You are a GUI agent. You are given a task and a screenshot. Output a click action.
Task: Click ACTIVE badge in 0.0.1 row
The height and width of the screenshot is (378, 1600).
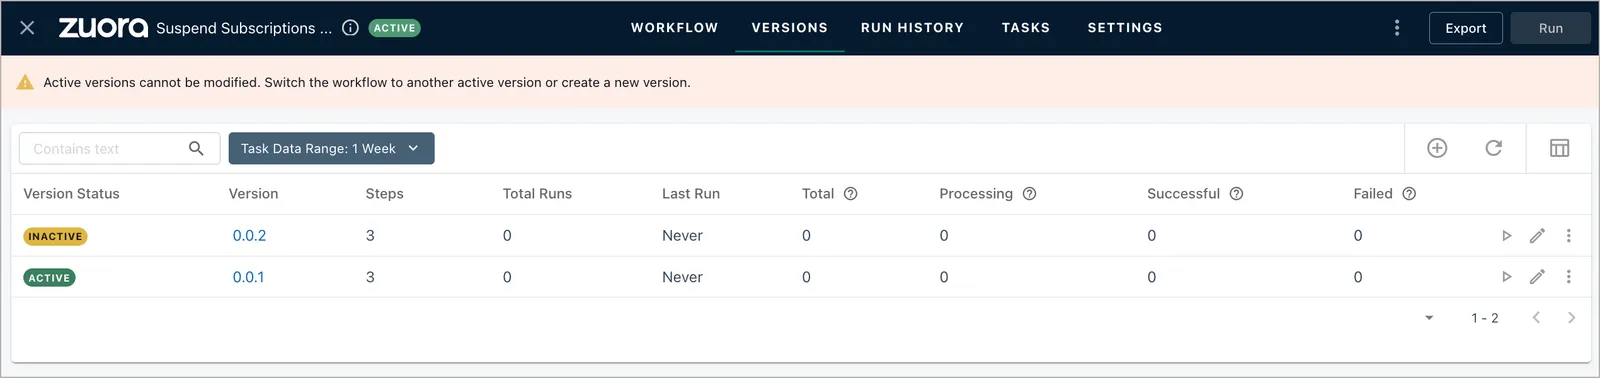(49, 278)
